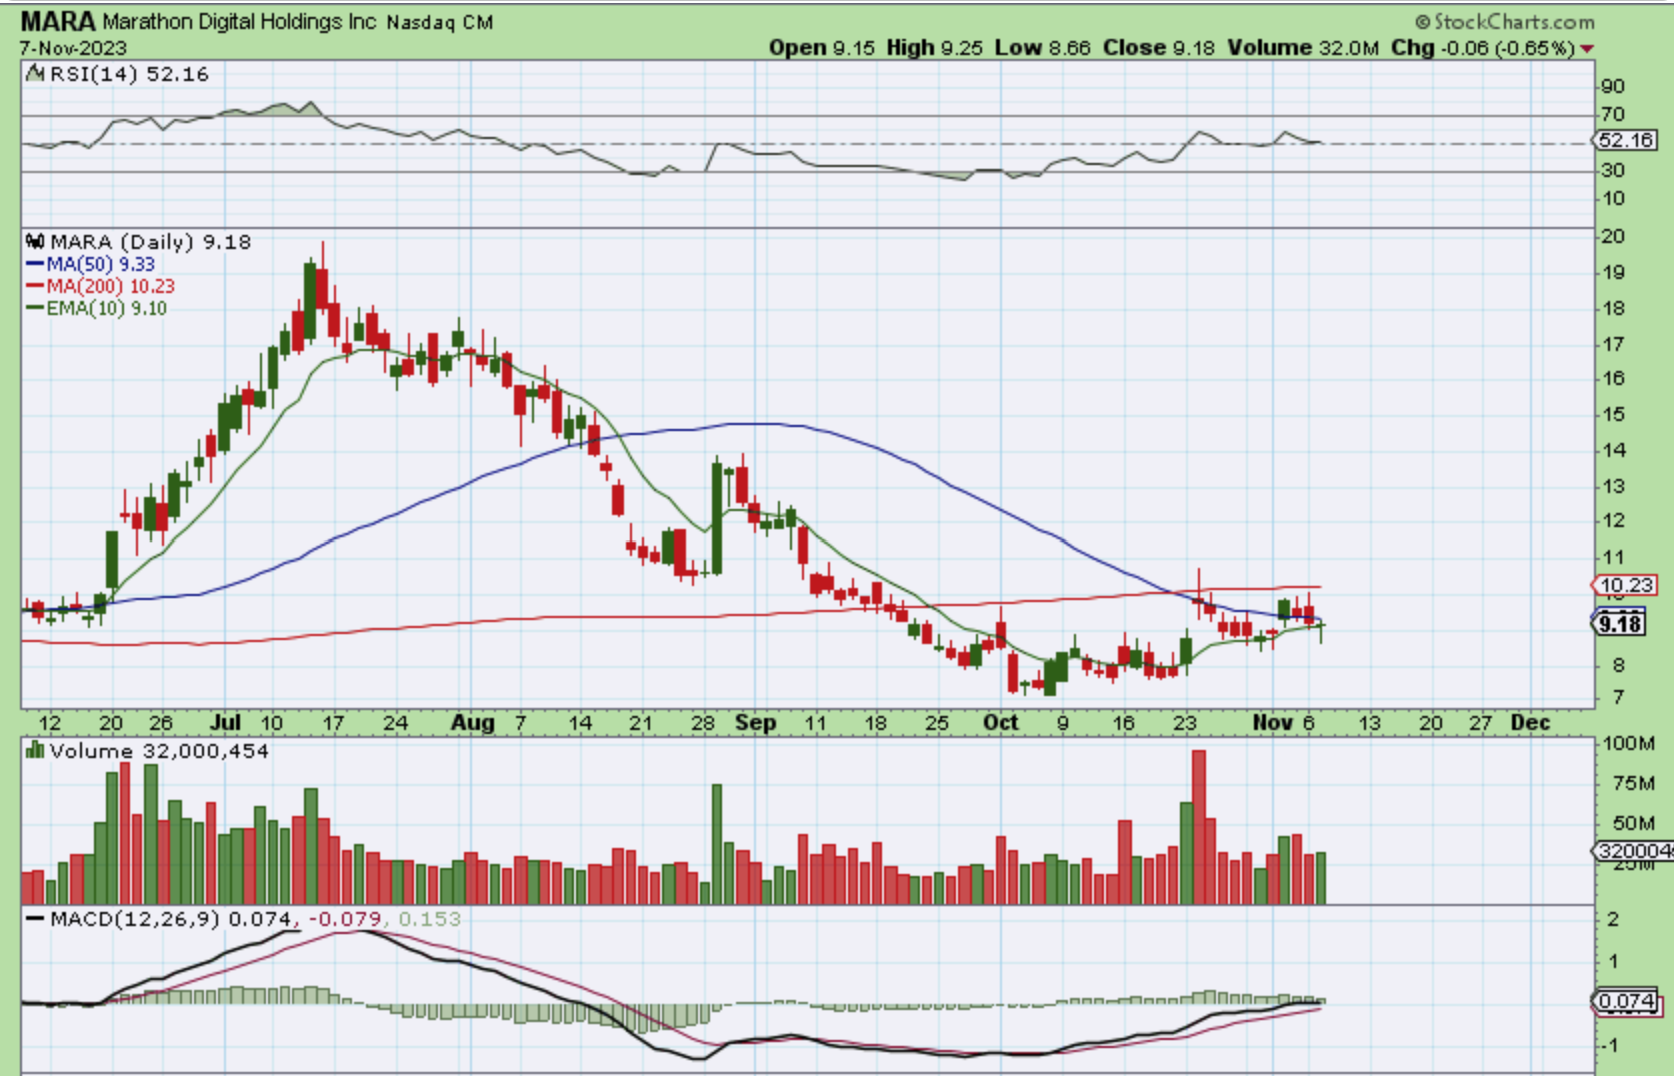Click the 0.153 histogram value in MACD label
This screenshot has height=1077, width=1674.
430,919
